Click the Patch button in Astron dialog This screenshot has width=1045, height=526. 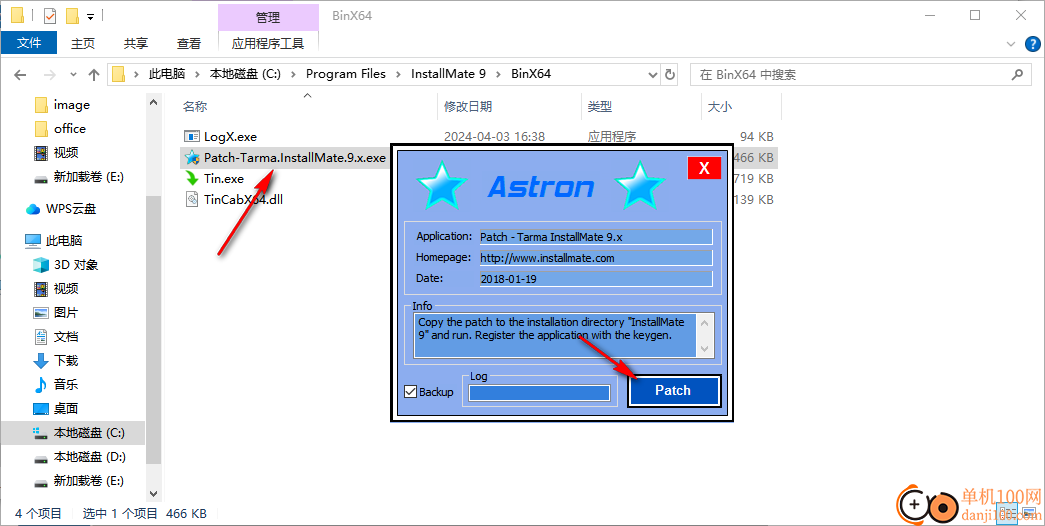tap(674, 391)
